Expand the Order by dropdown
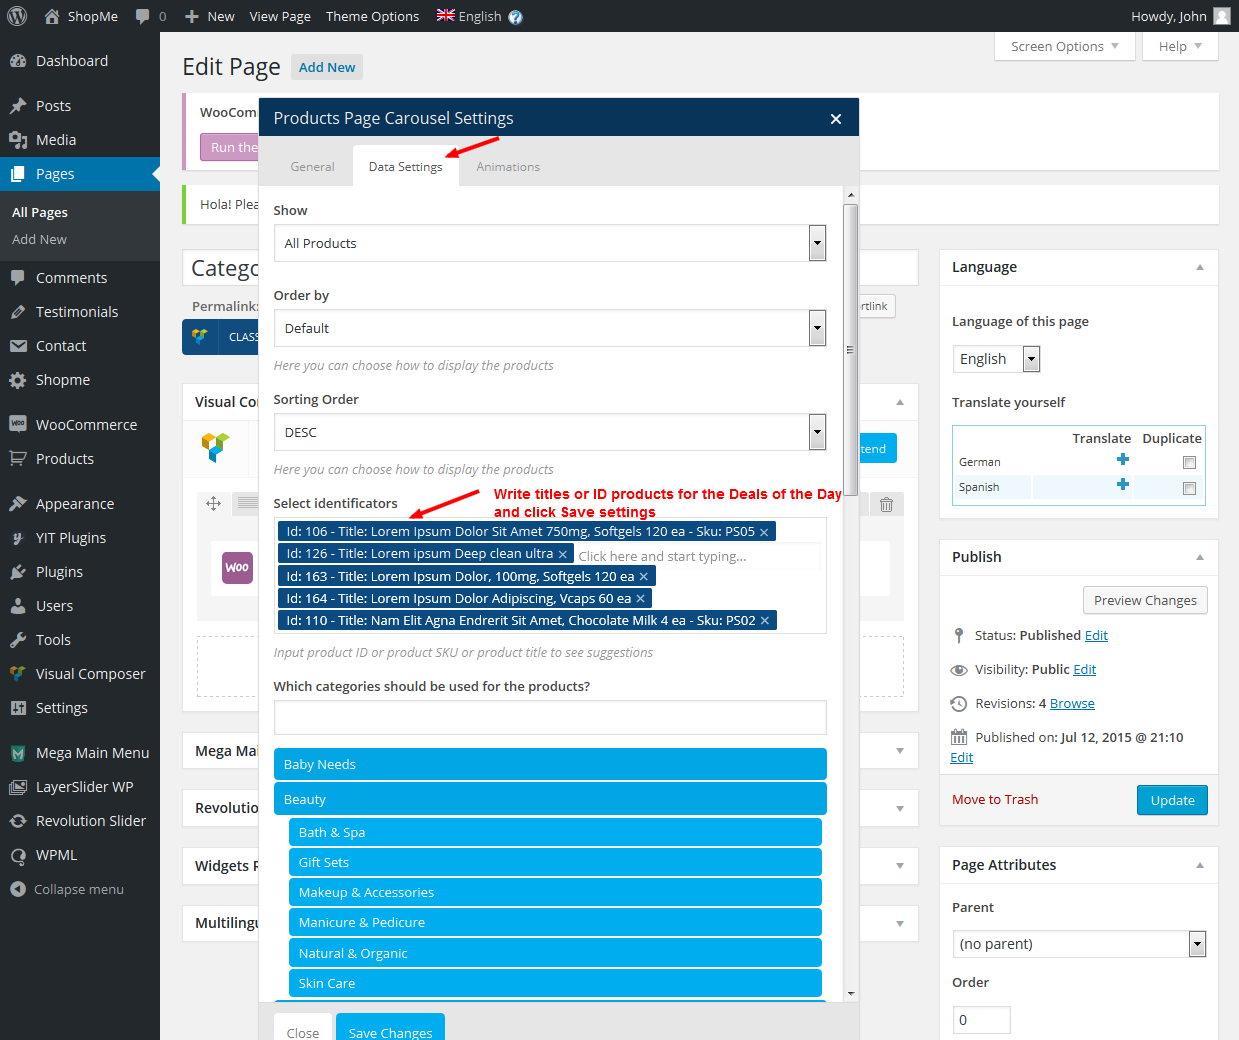 click(549, 328)
